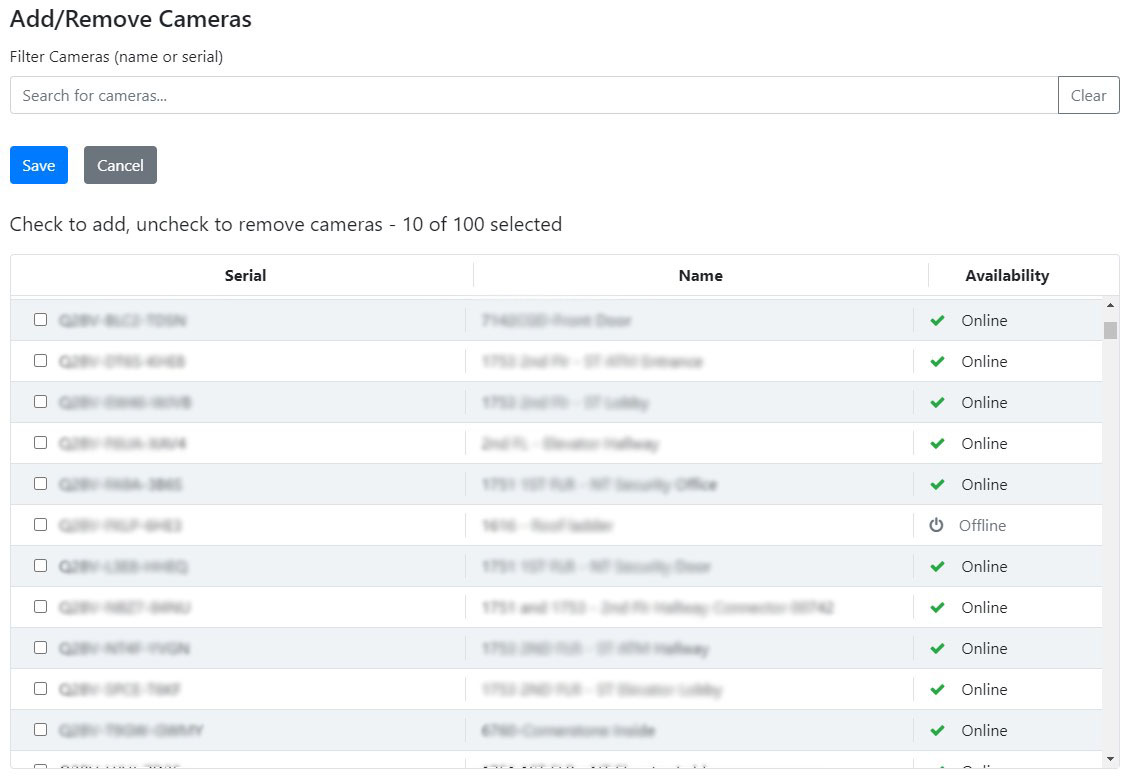The height and width of the screenshot is (781, 1131).
Task: Click the green checkmark for the ATM Entrance camera
Action: point(937,362)
